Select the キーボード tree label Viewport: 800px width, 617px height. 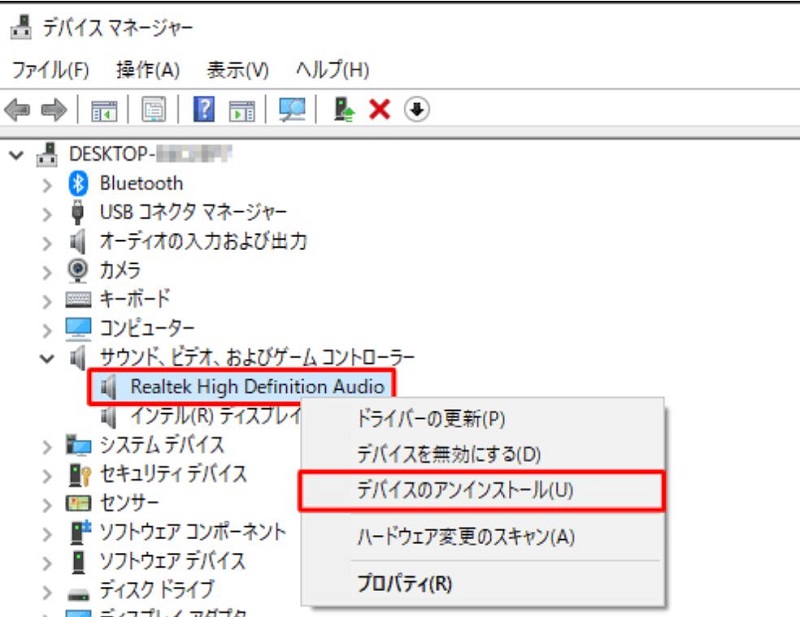[135, 299]
